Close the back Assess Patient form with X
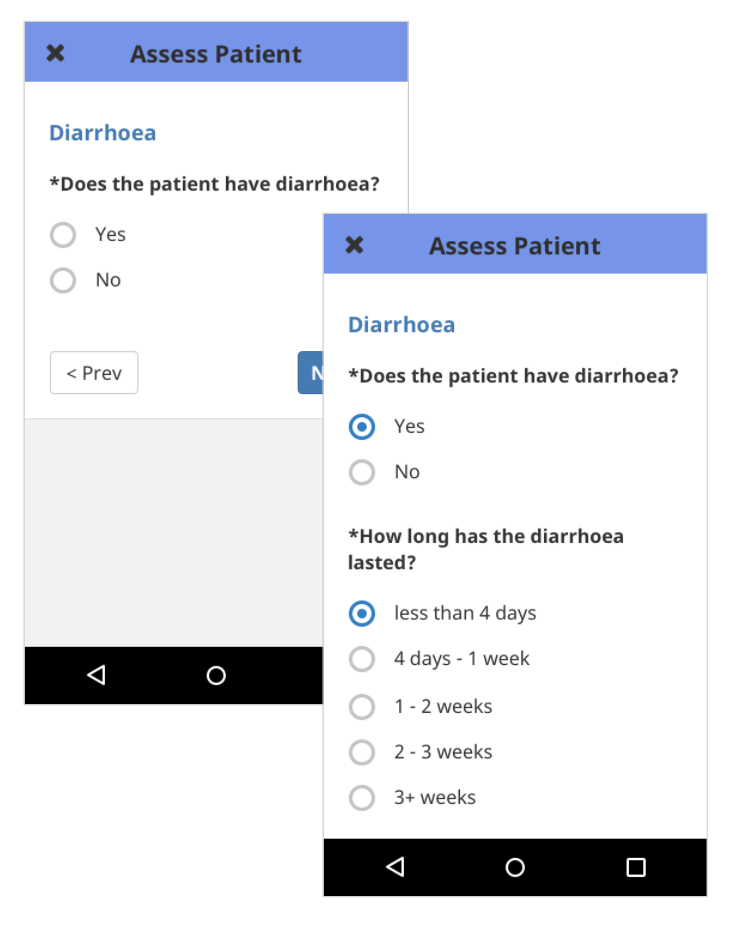 point(56,53)
